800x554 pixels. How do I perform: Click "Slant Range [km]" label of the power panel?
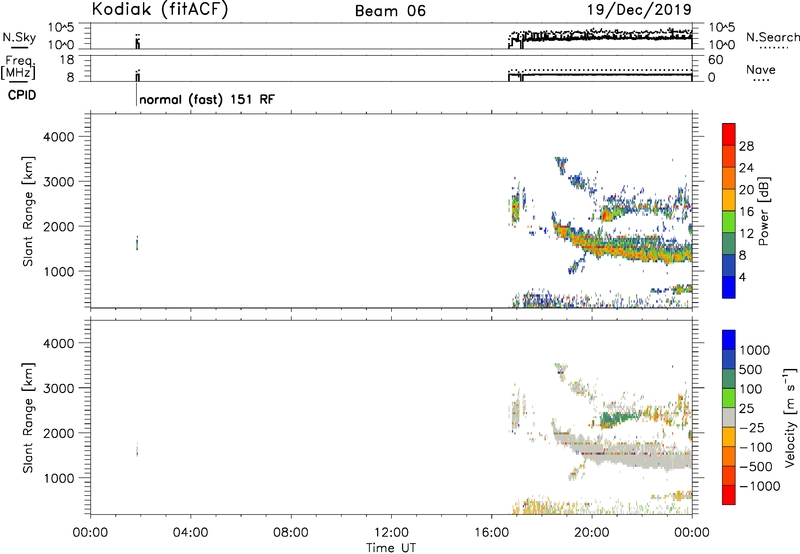coord(28,211)
